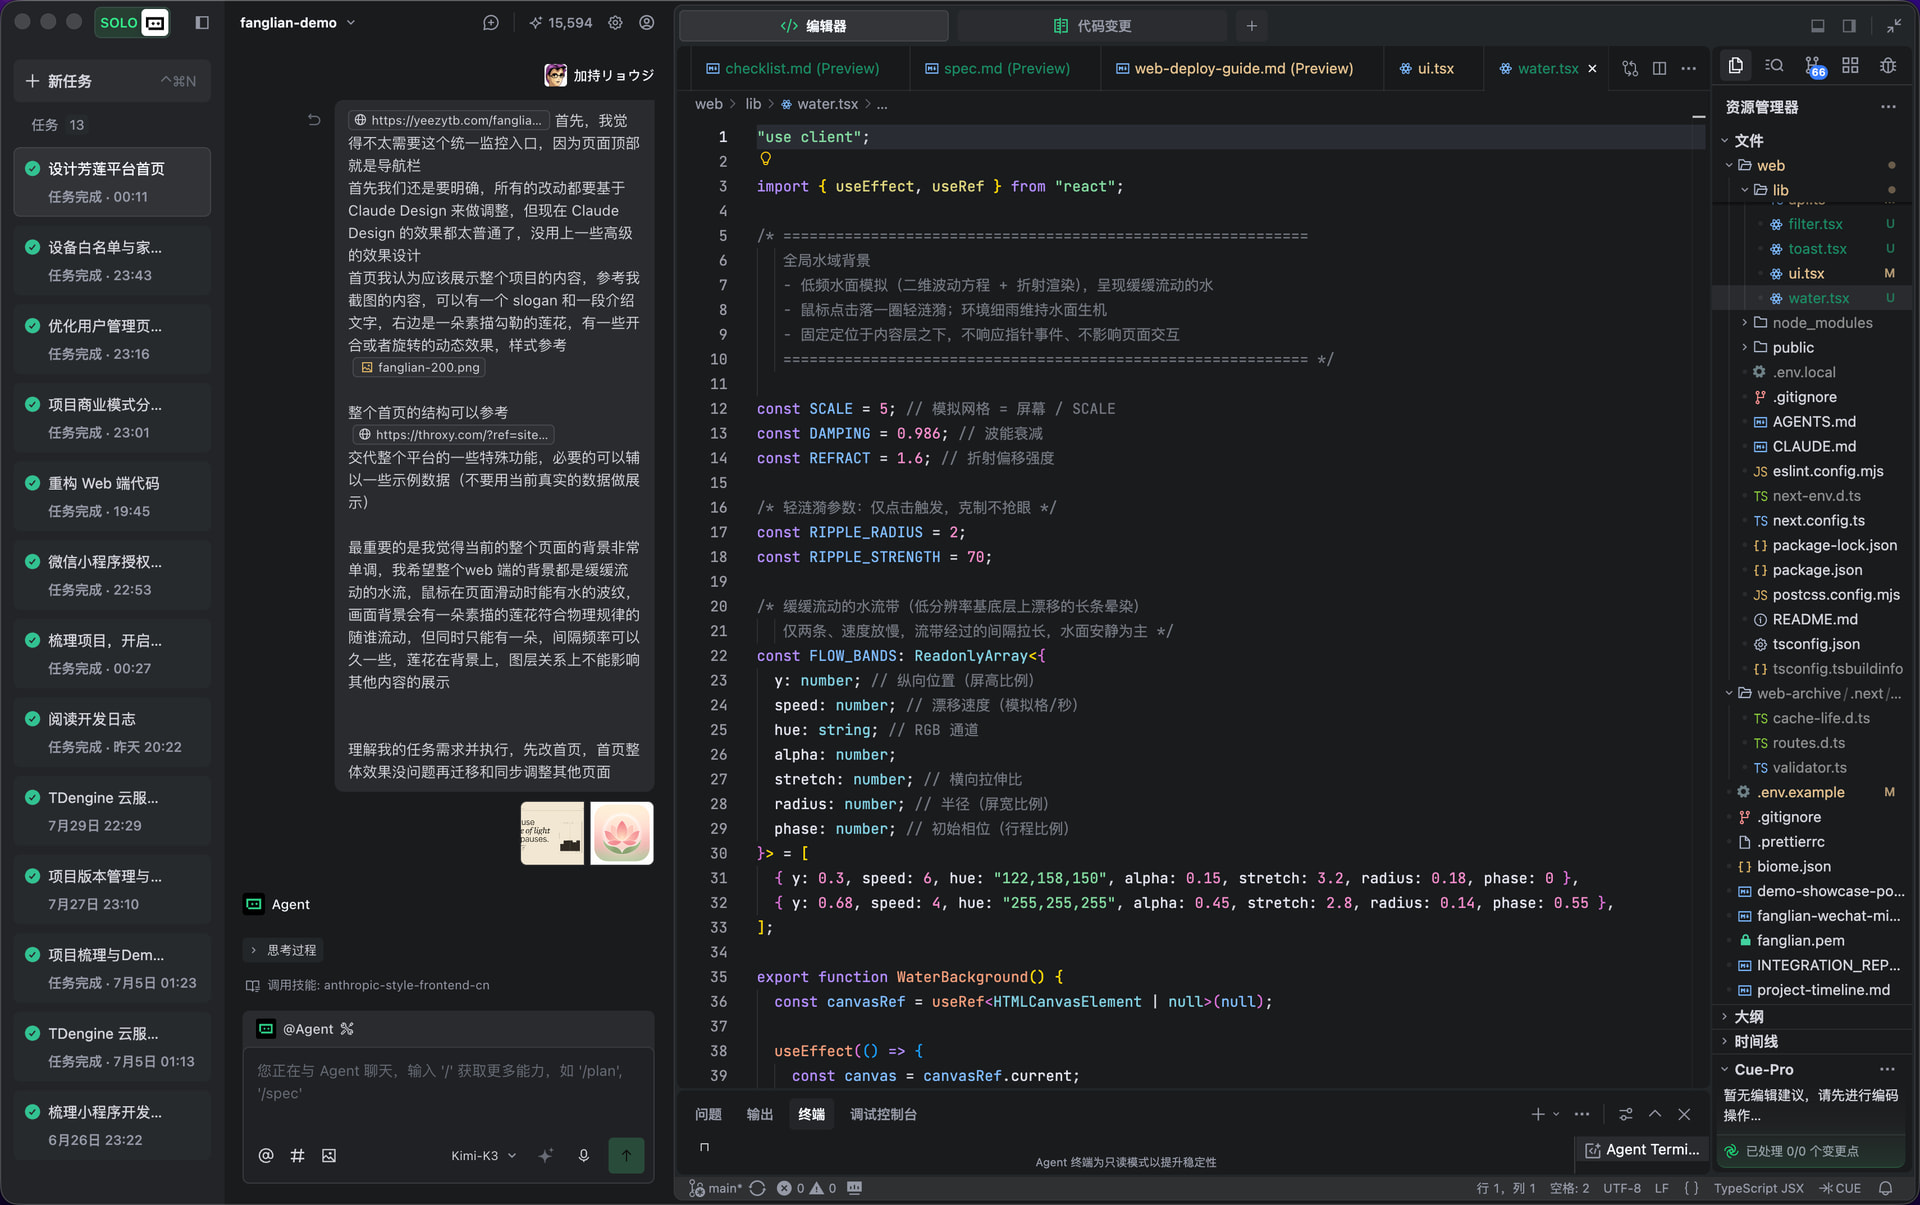Open the Search panel icon
1920x1205 pixels.
click(x=1774, y=66)
